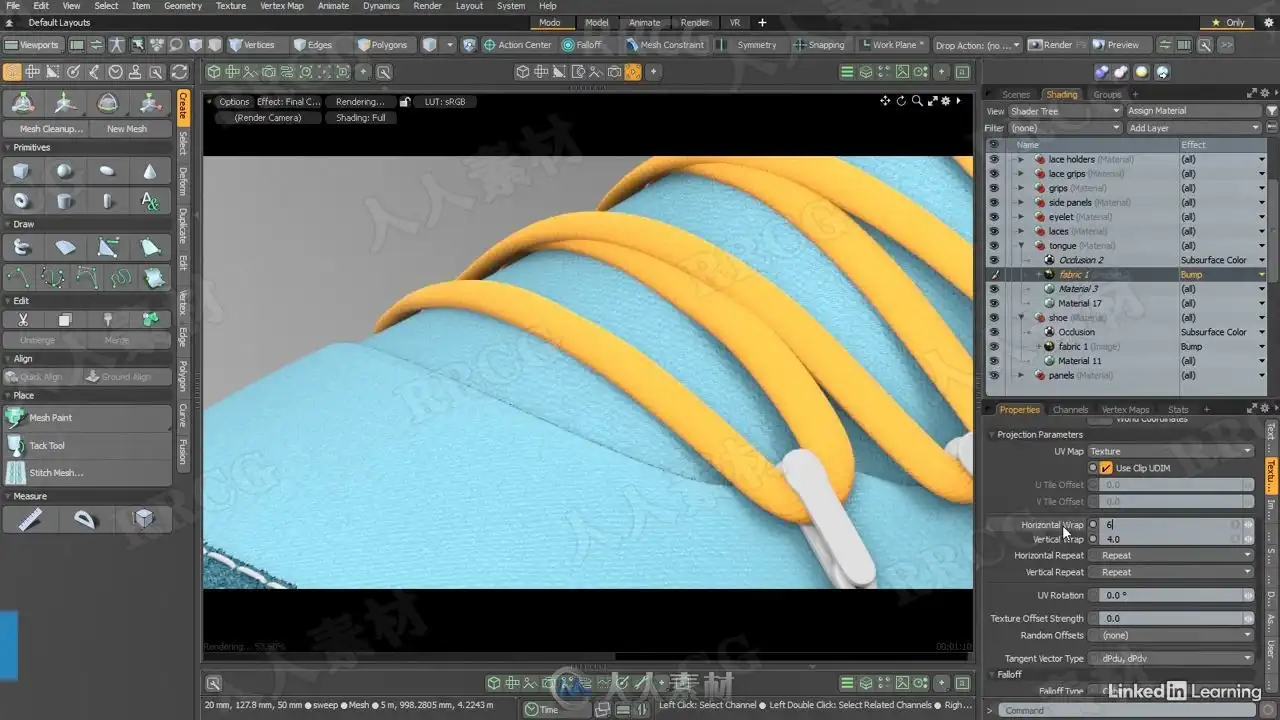Open the Horizontal Repeat dropdown

pyautogui.click(x=1170, y=556)
